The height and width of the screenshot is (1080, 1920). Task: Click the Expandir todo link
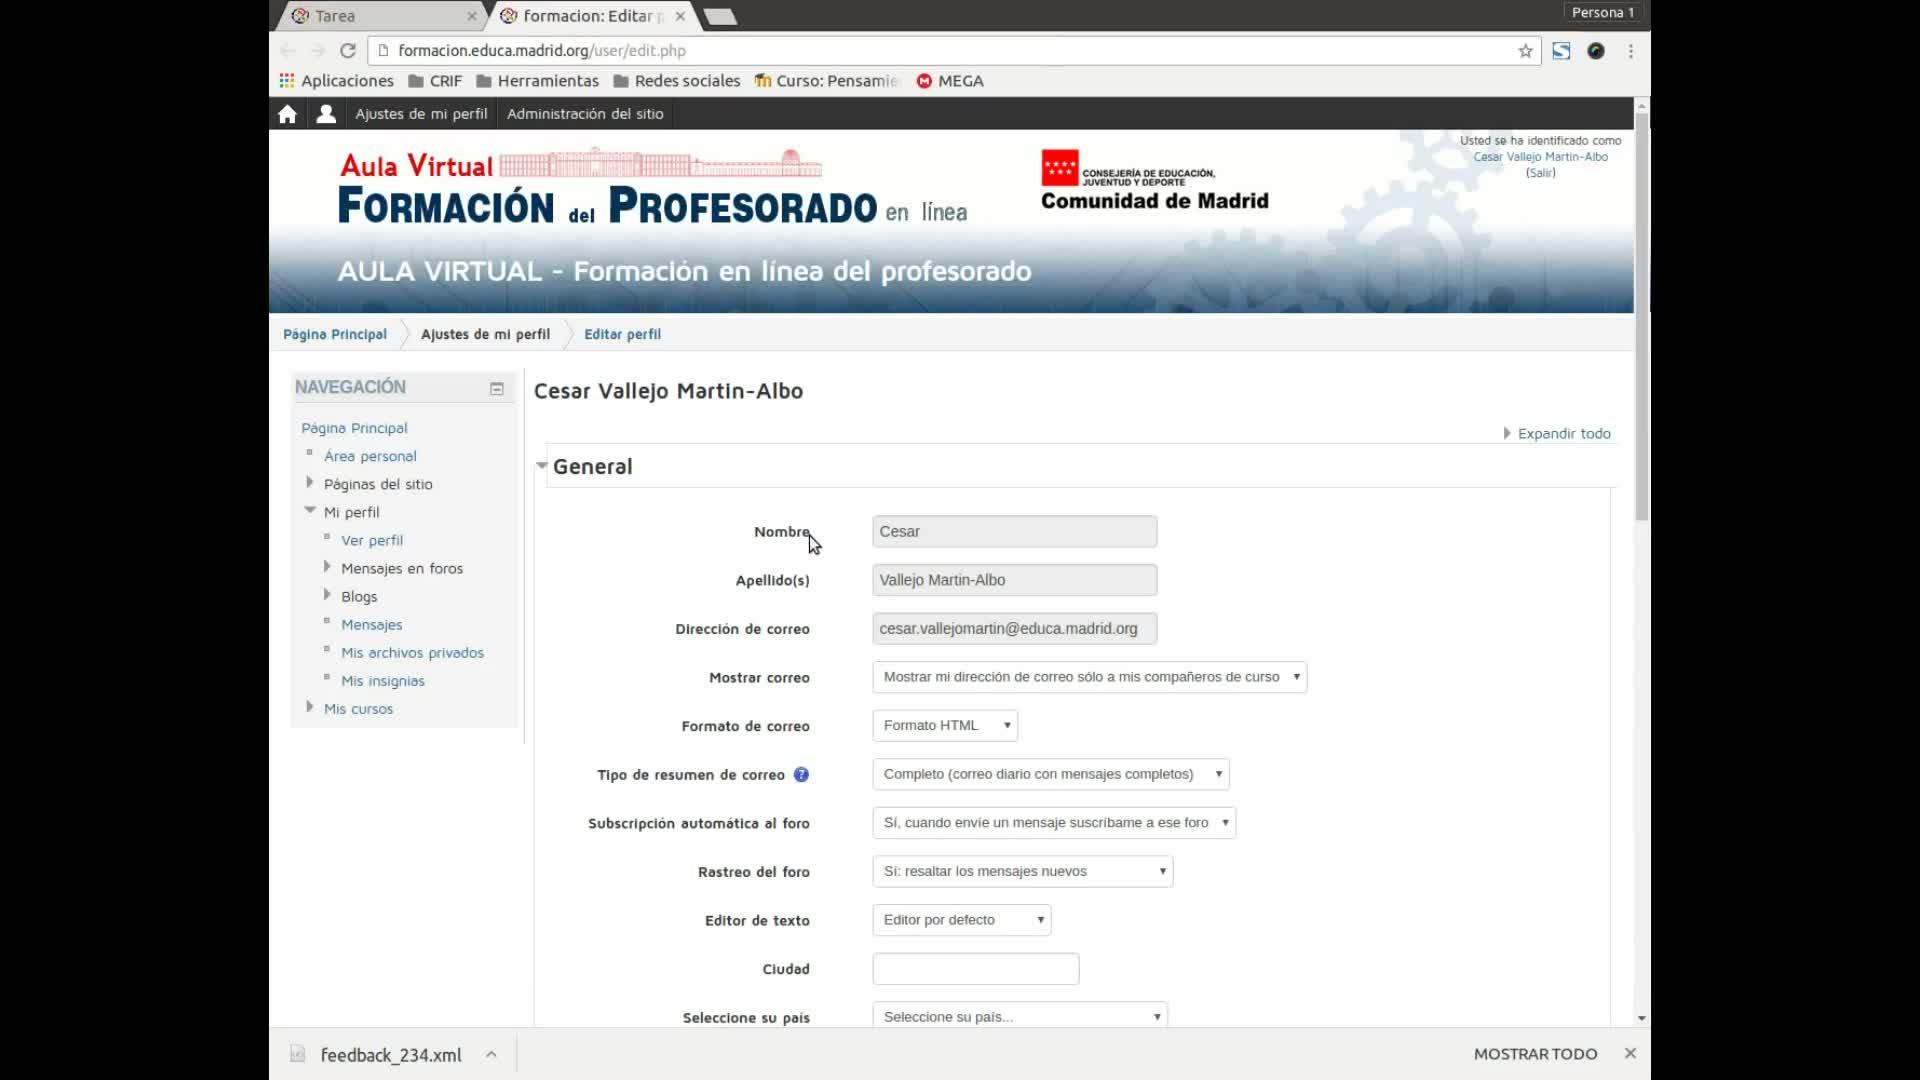(x=1563, y=433)
